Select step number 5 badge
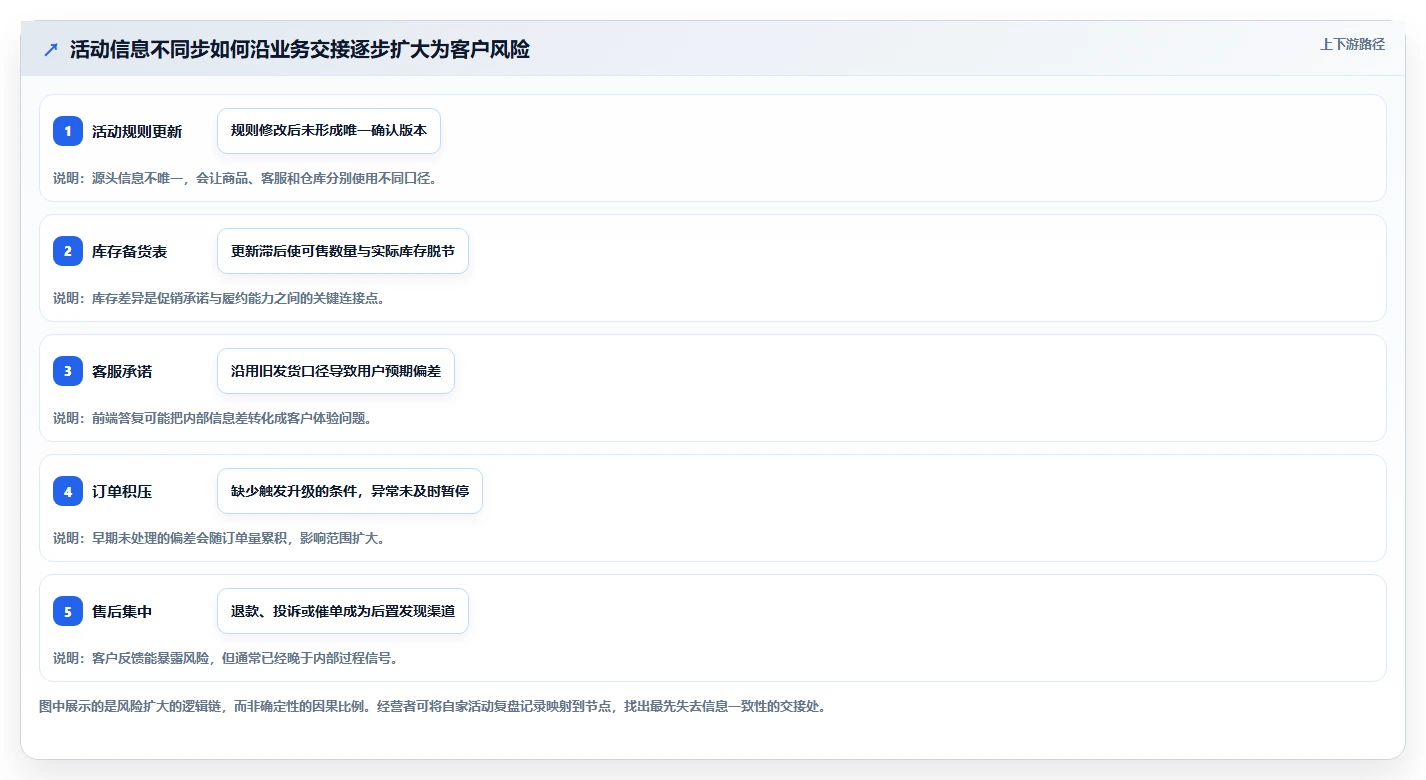Viewport: 1426px width, 780px height. [68, 611]
